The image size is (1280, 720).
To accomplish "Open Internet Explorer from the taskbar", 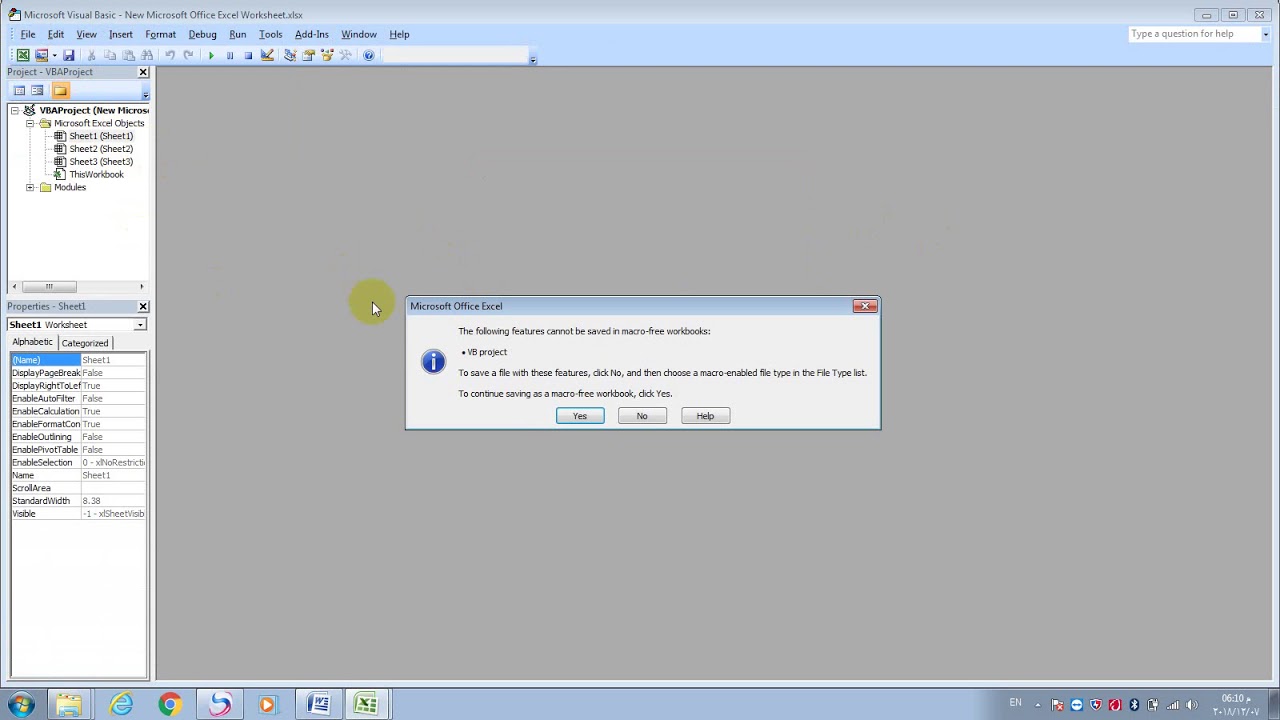I will point(121,705).
